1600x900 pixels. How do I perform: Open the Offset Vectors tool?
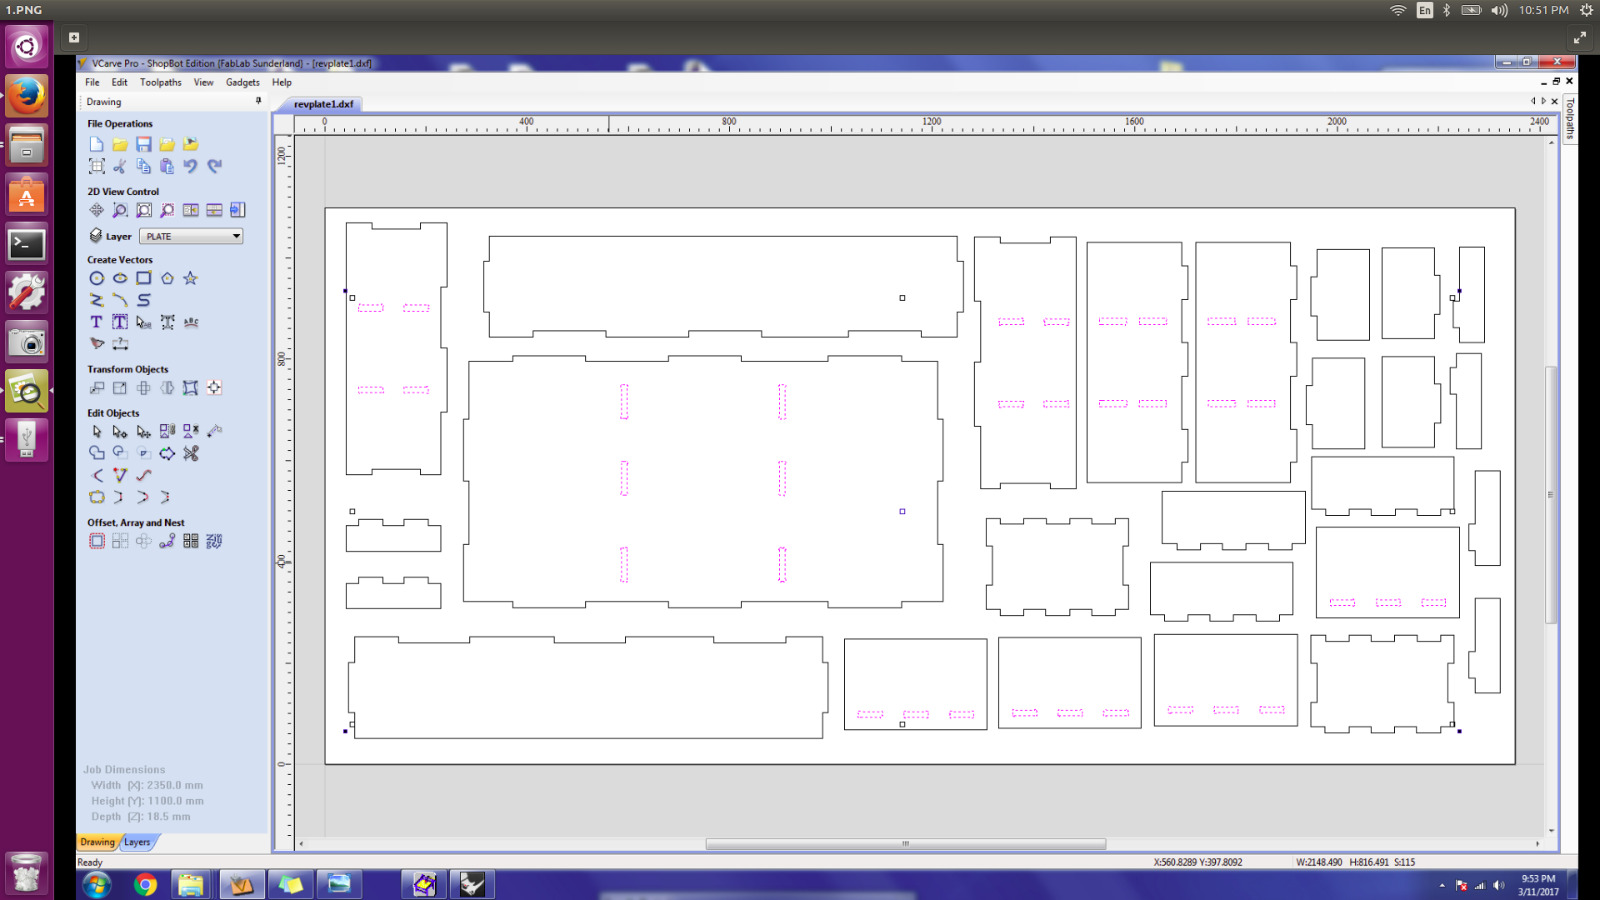[96, 541]
